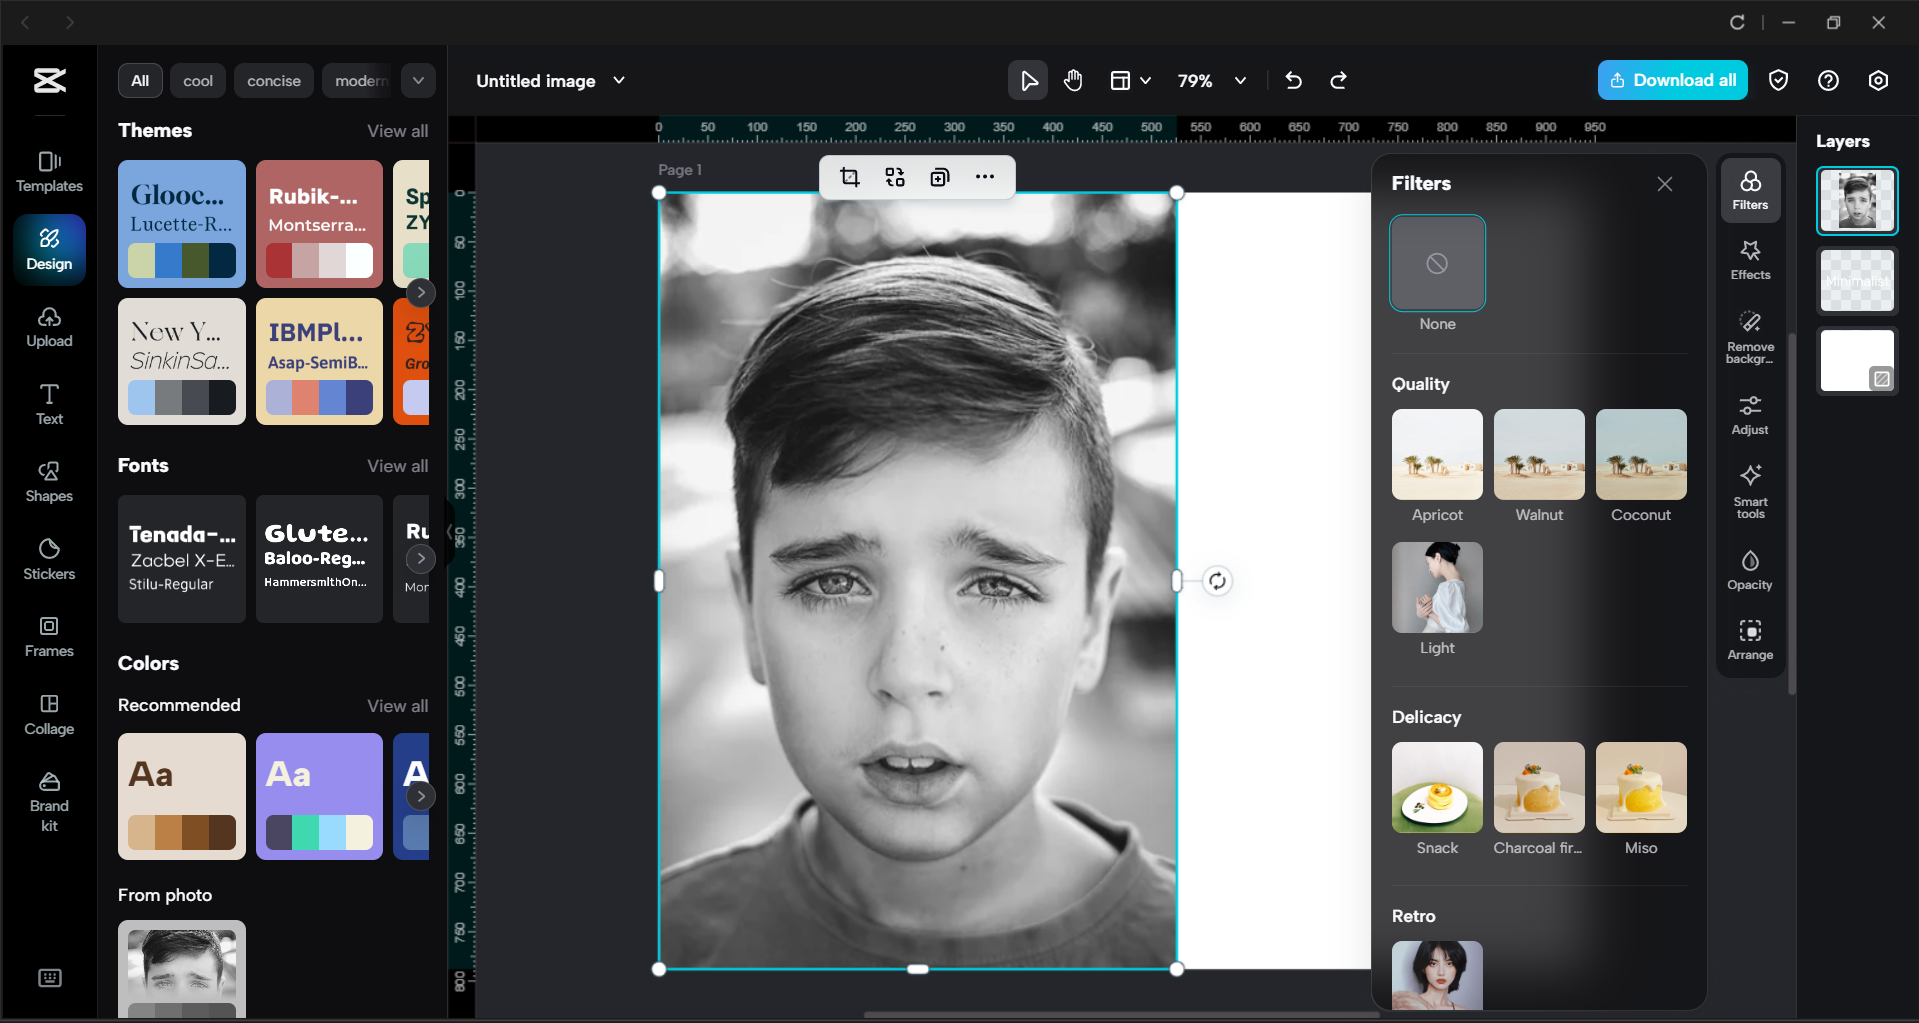Open View all under Fonts
1919x1023 pixels.
(x=397, y=465)
